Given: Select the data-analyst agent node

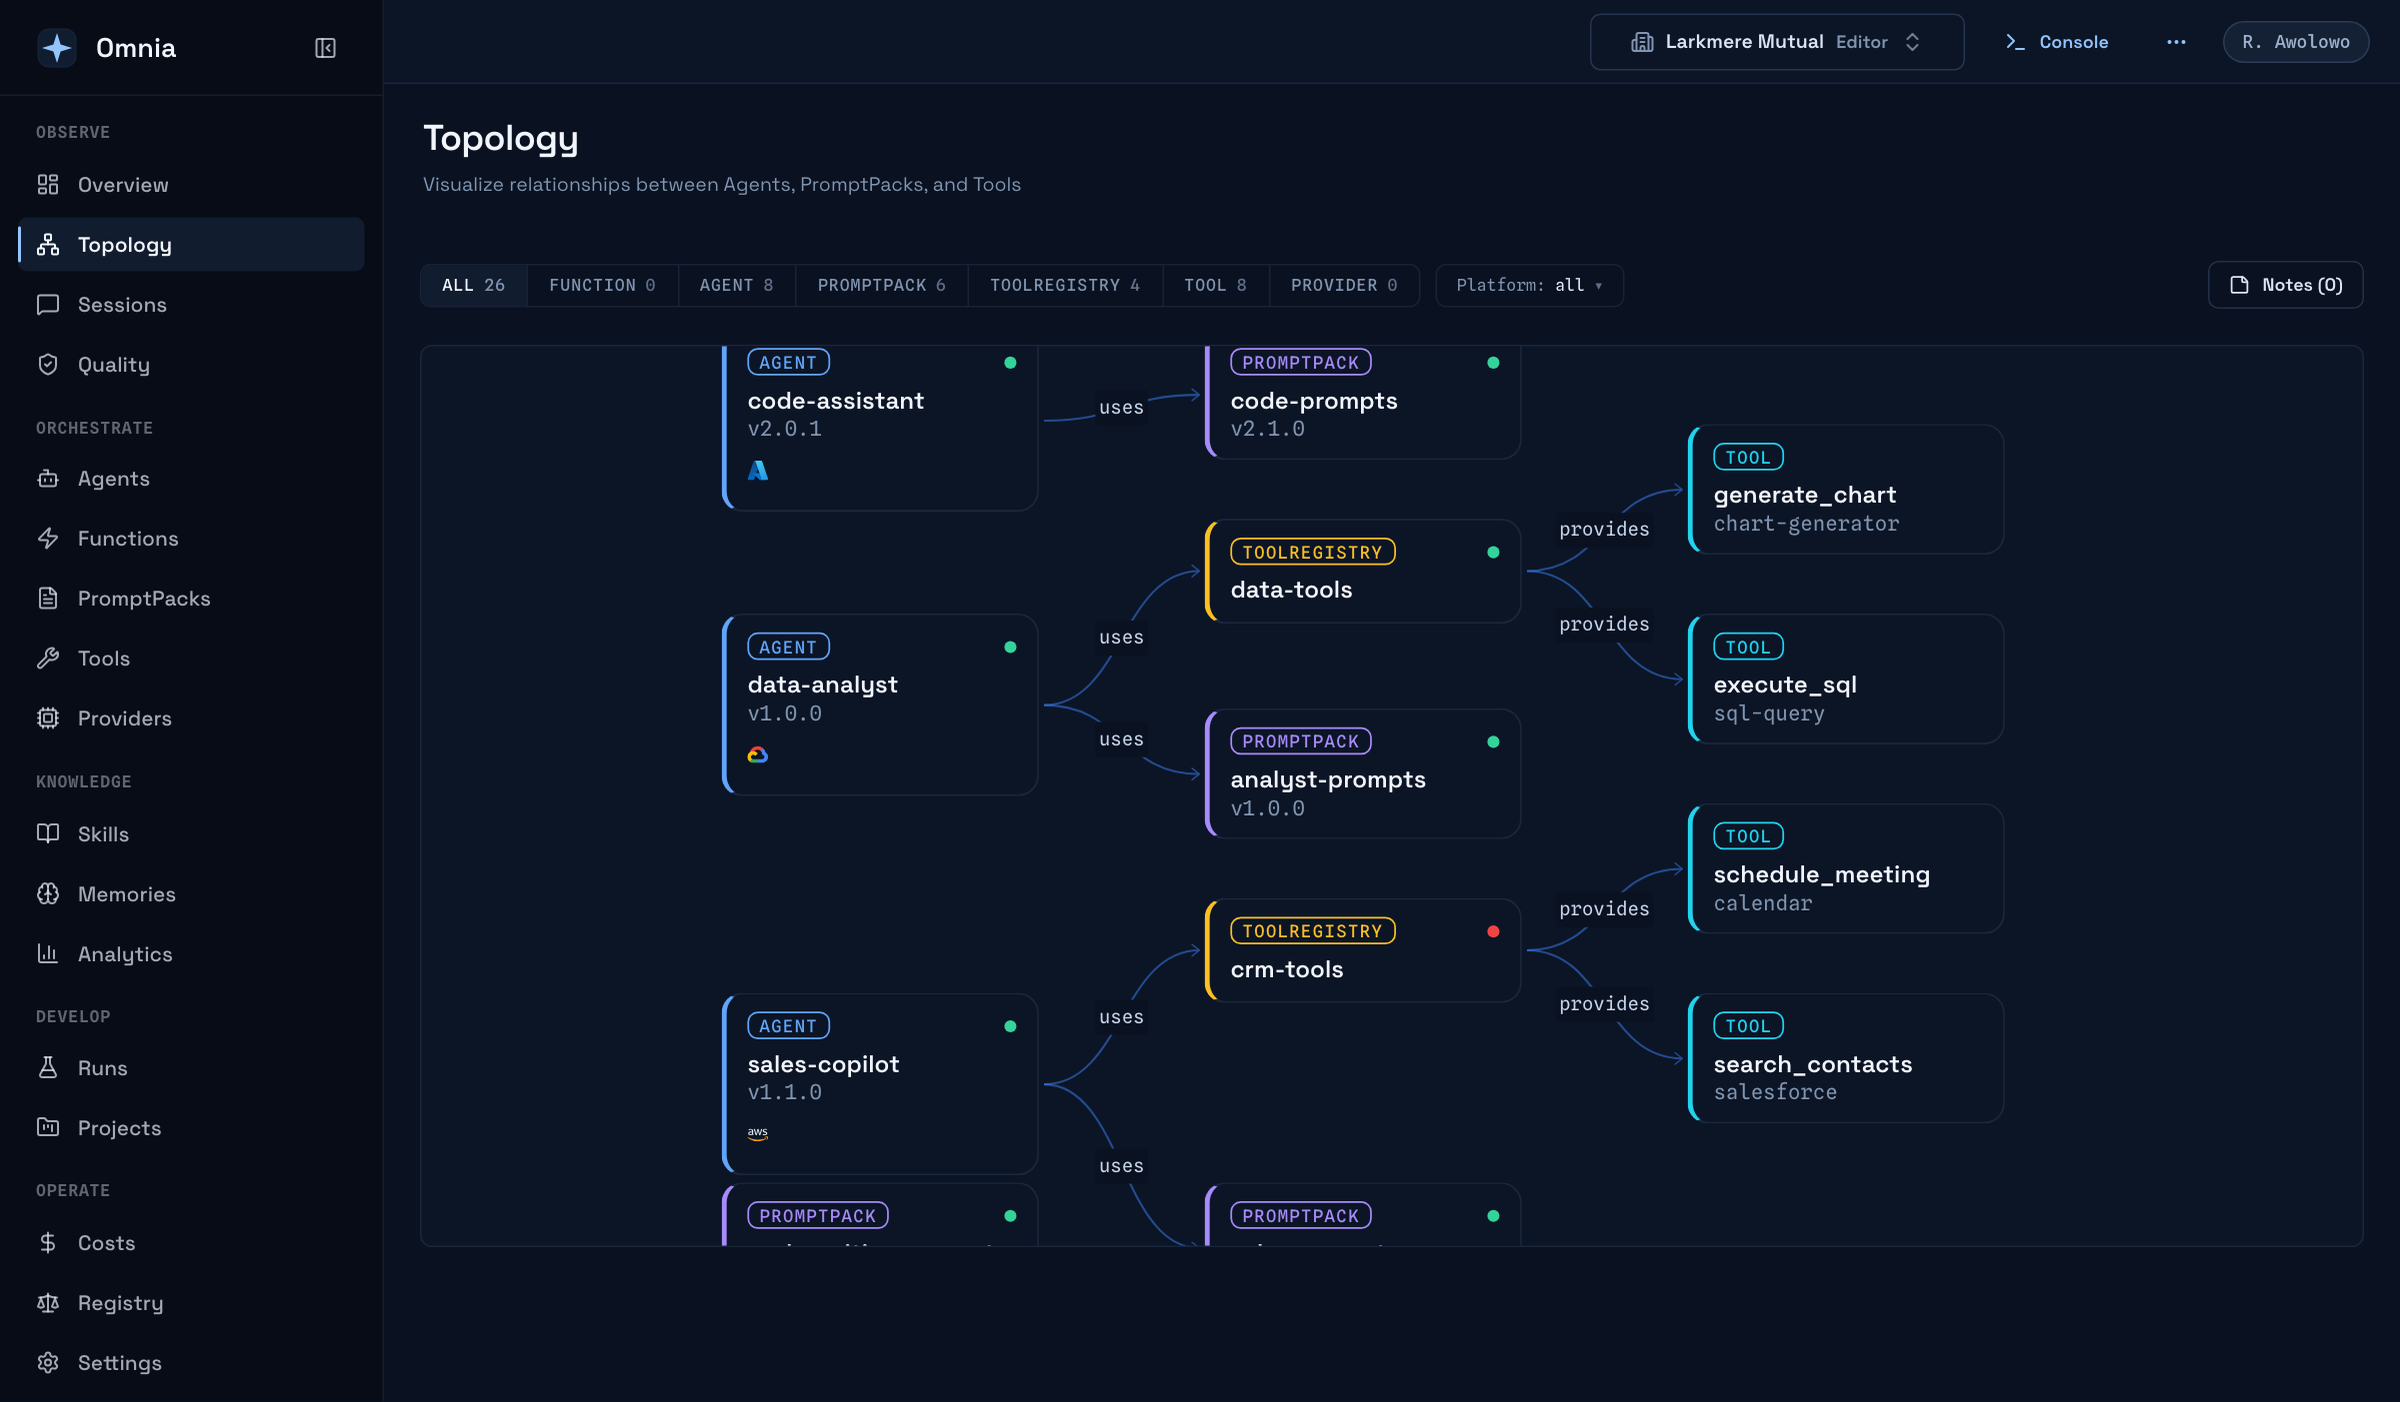Looking at the screenshot, I should coord(880,705).
